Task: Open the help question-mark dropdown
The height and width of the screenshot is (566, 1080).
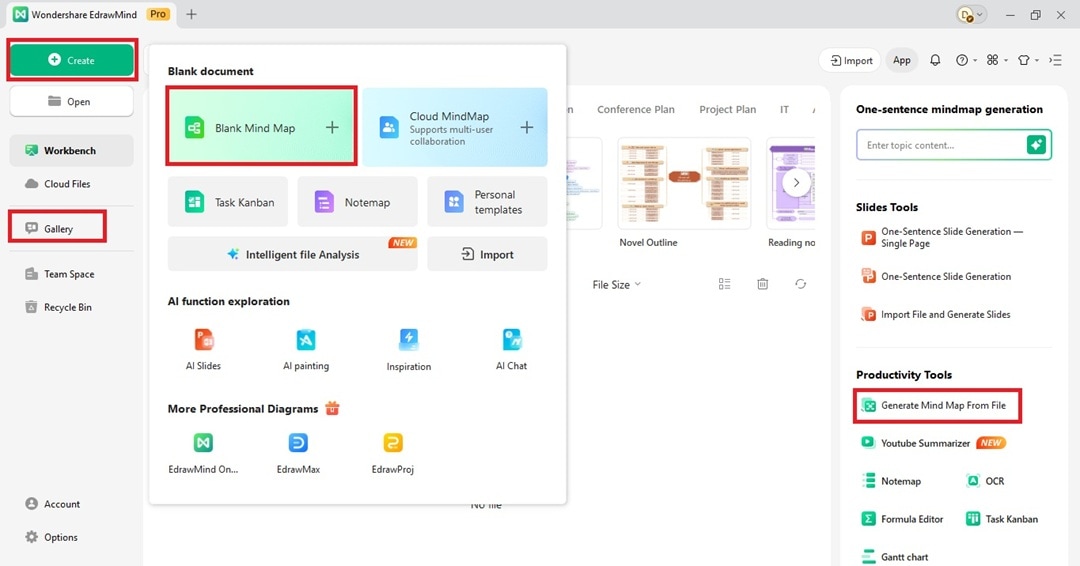Action: (966, 61)
